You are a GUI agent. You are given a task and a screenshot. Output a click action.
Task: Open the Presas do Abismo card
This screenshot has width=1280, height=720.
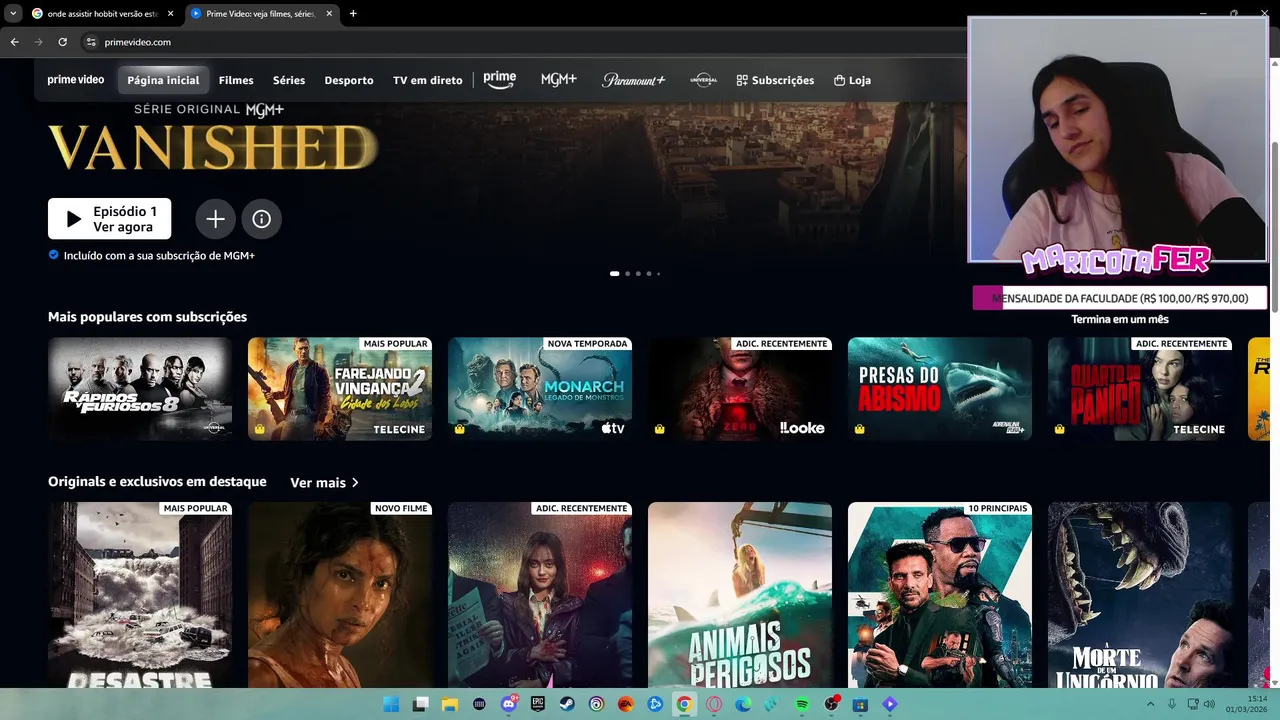(x=940, y=389)
